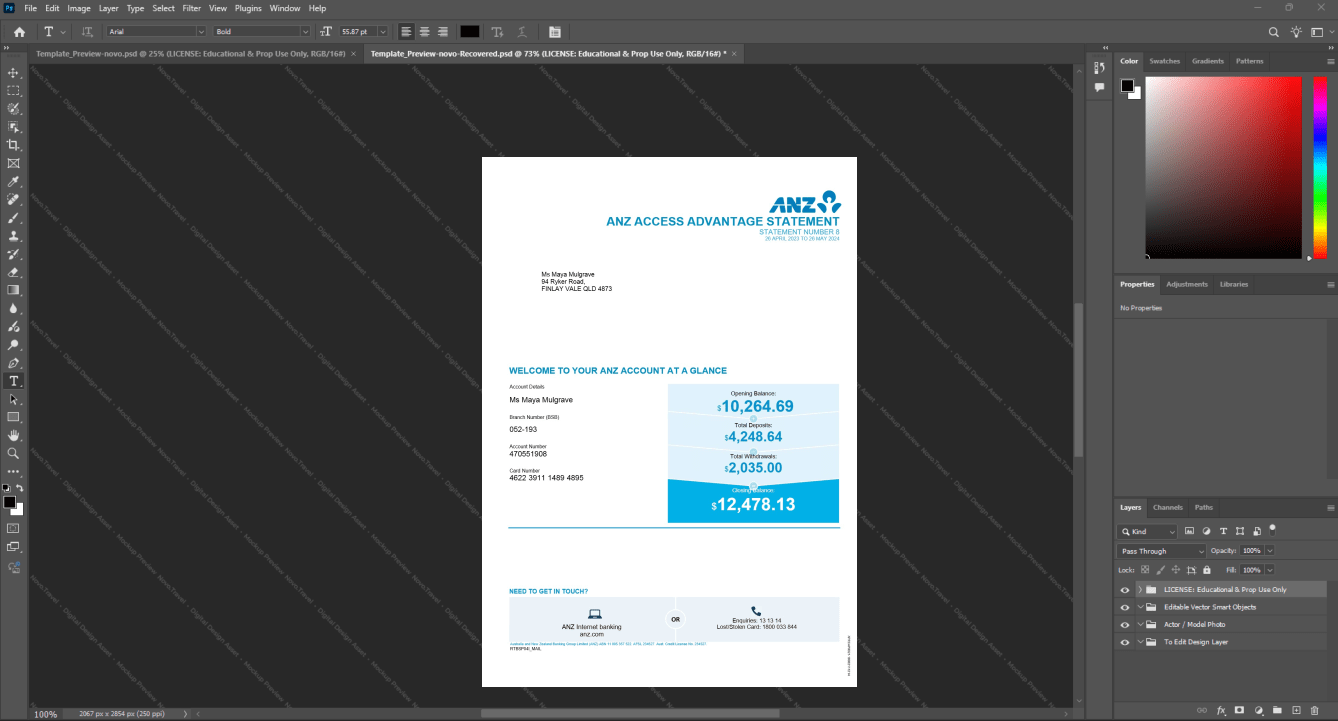Select the Crop tool
The height and width of the screenshot is (721, 1338).
(x=13, y=145)
